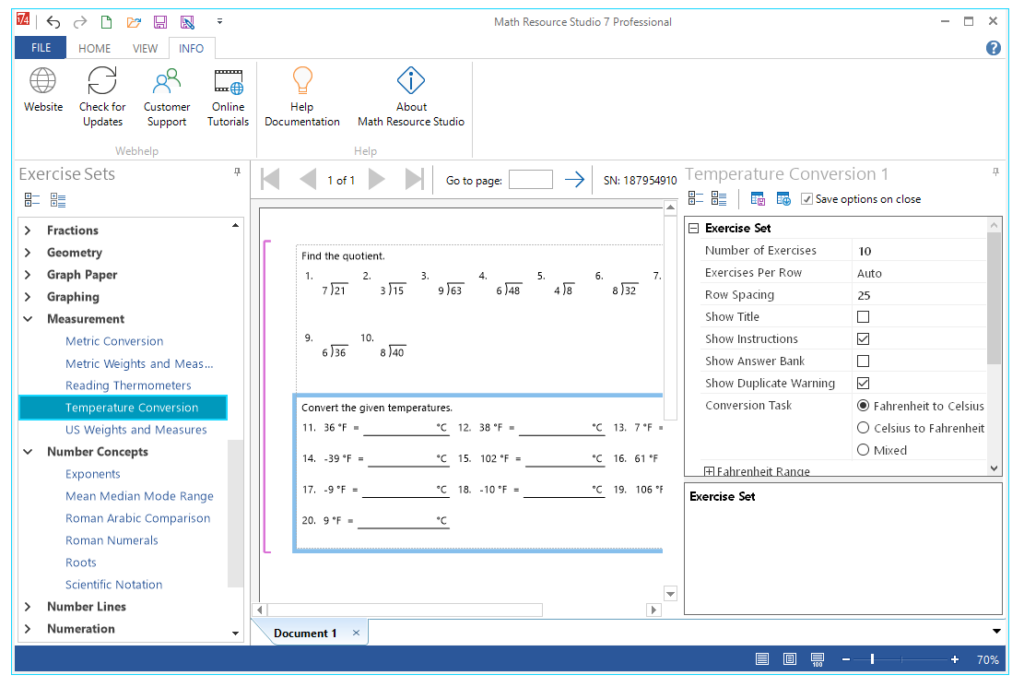Expand the Number Lines category
The width and height of the screenshot is (1024, 687).
[27, 607]
